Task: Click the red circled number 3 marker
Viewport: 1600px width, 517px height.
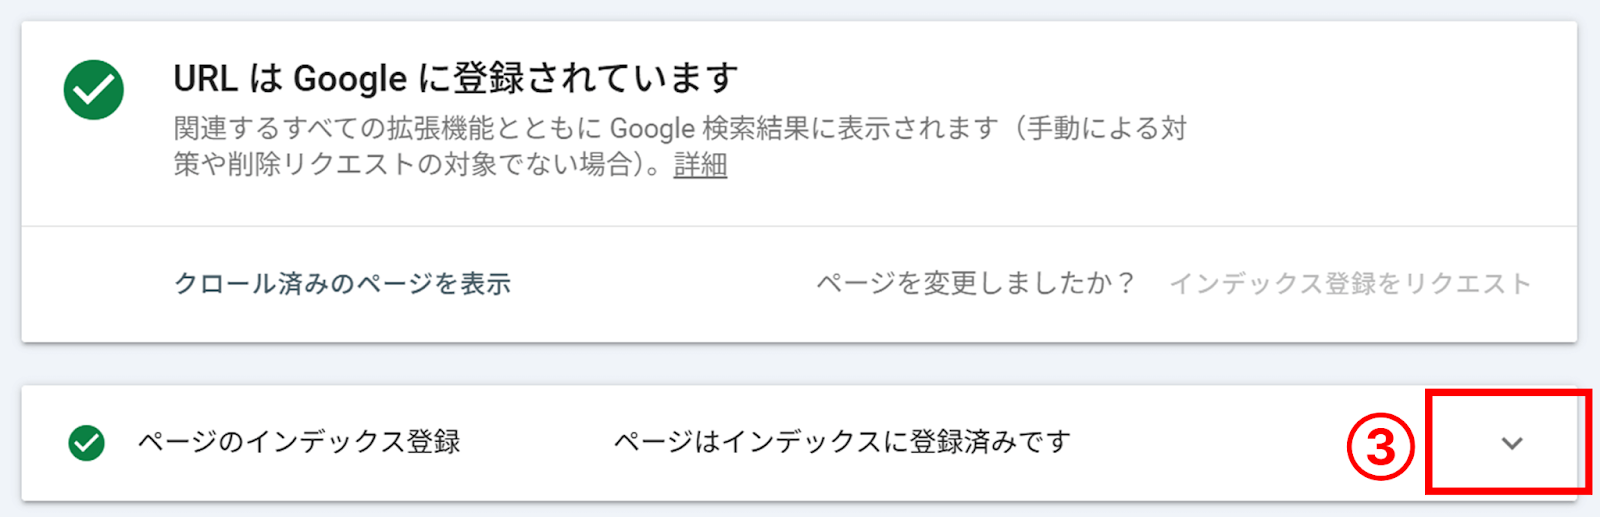Action: pyautogui.click(x=1380, y=446)
